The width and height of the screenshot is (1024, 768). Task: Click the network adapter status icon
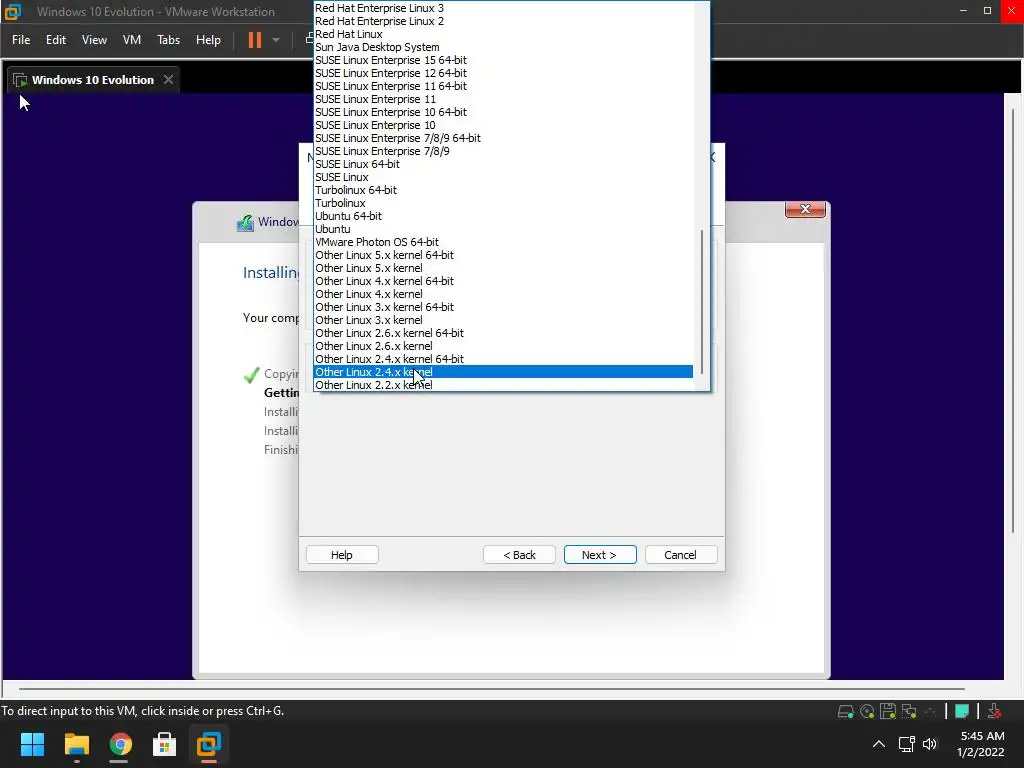[x=908, y=711]
